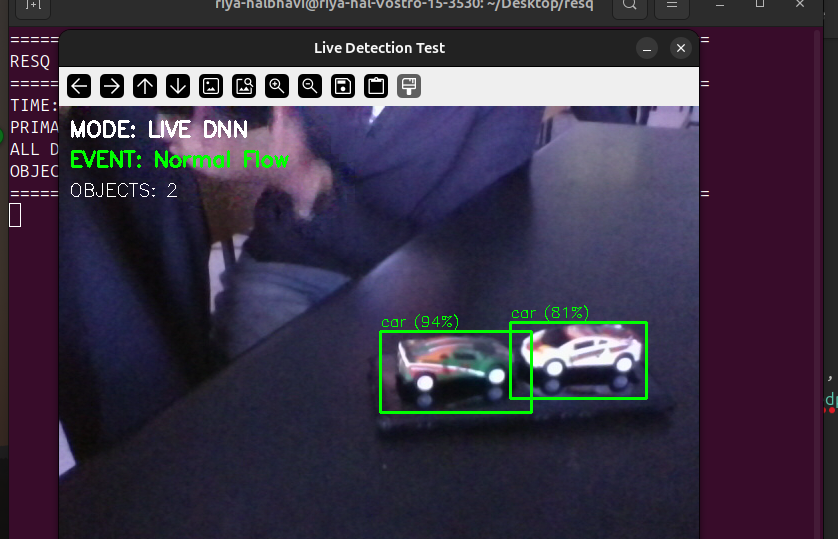The height and width of the screenshot is (539, 838).
Task: Maximize the terminal window
Action: pos(759,4)
